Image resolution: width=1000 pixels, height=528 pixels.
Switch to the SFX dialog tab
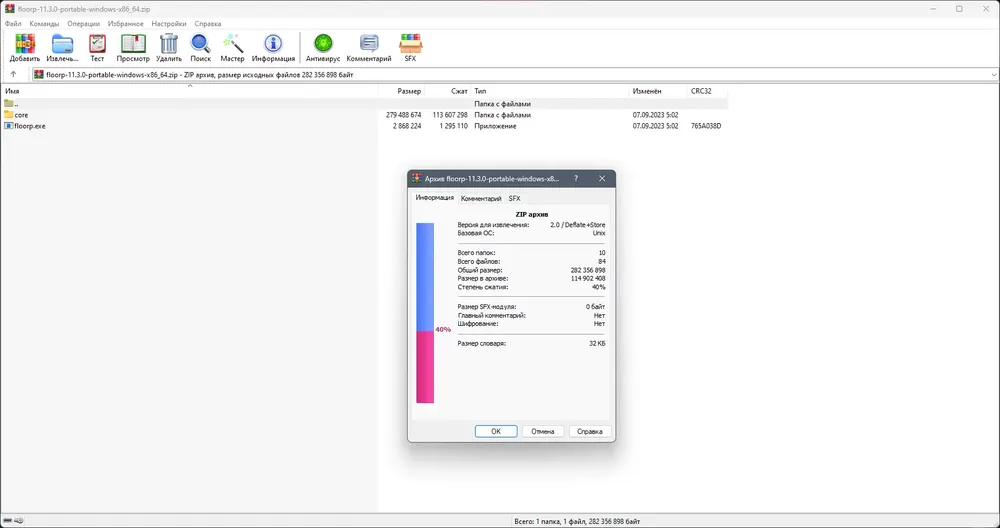(515, 198)
